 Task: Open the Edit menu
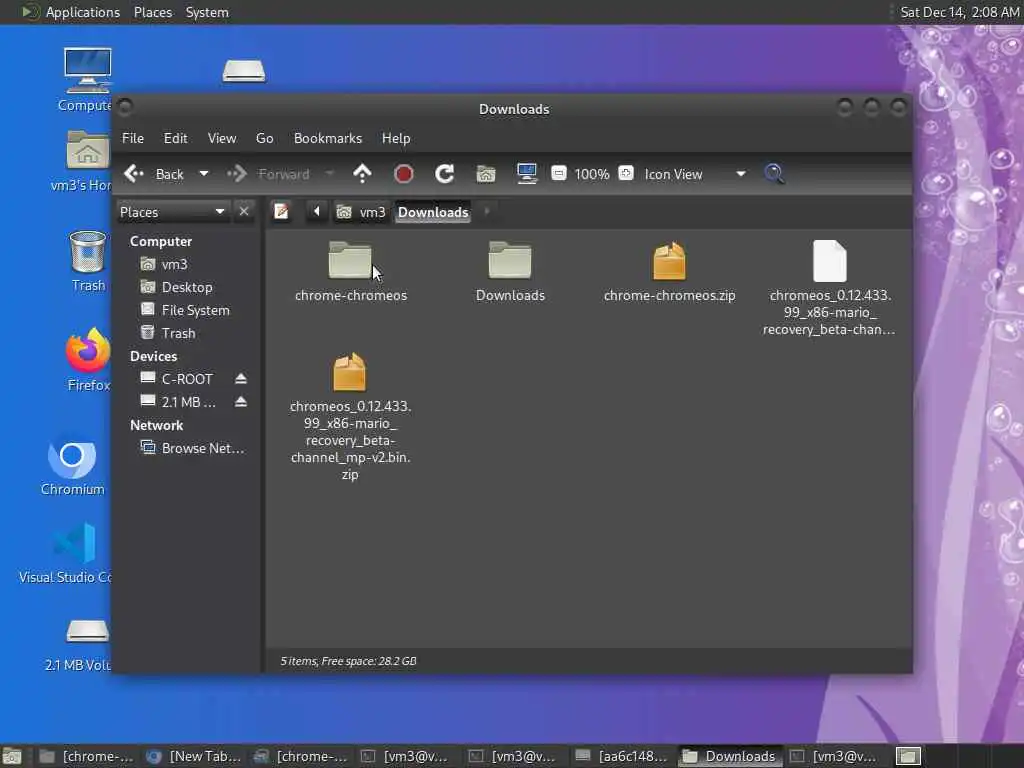tap(175, 138)
